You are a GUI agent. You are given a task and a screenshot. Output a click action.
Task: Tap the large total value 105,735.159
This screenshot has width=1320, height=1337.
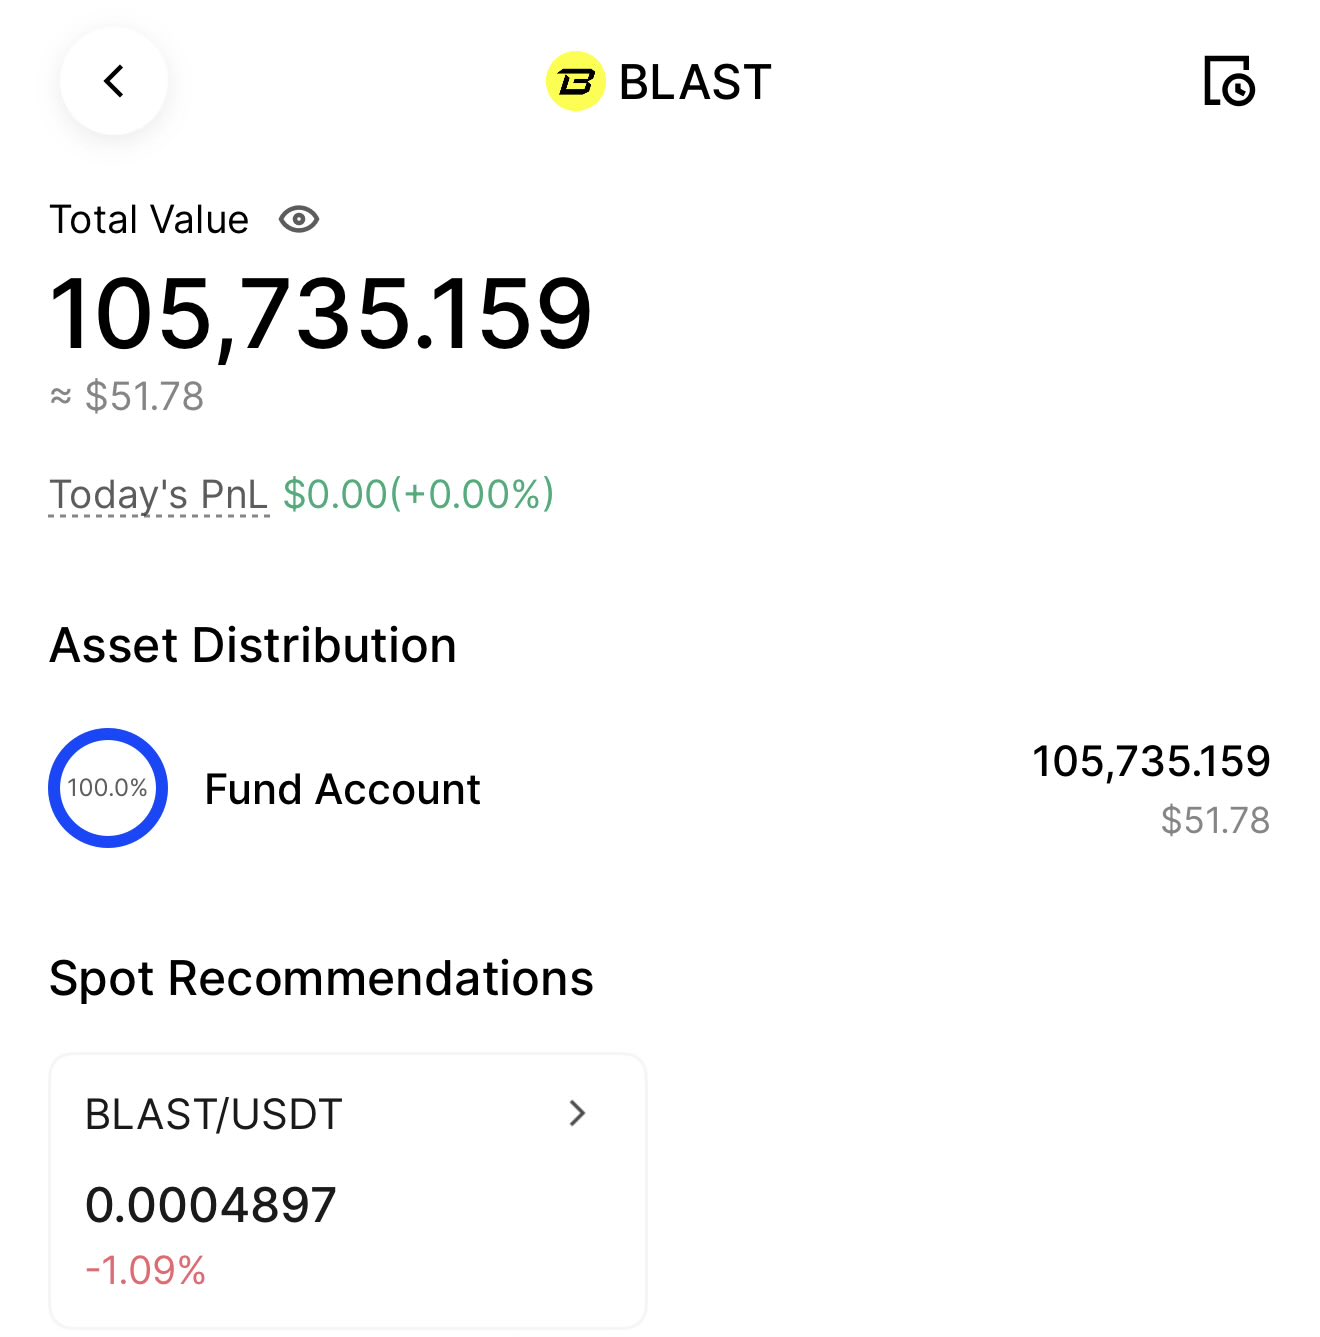pos(321,314)
